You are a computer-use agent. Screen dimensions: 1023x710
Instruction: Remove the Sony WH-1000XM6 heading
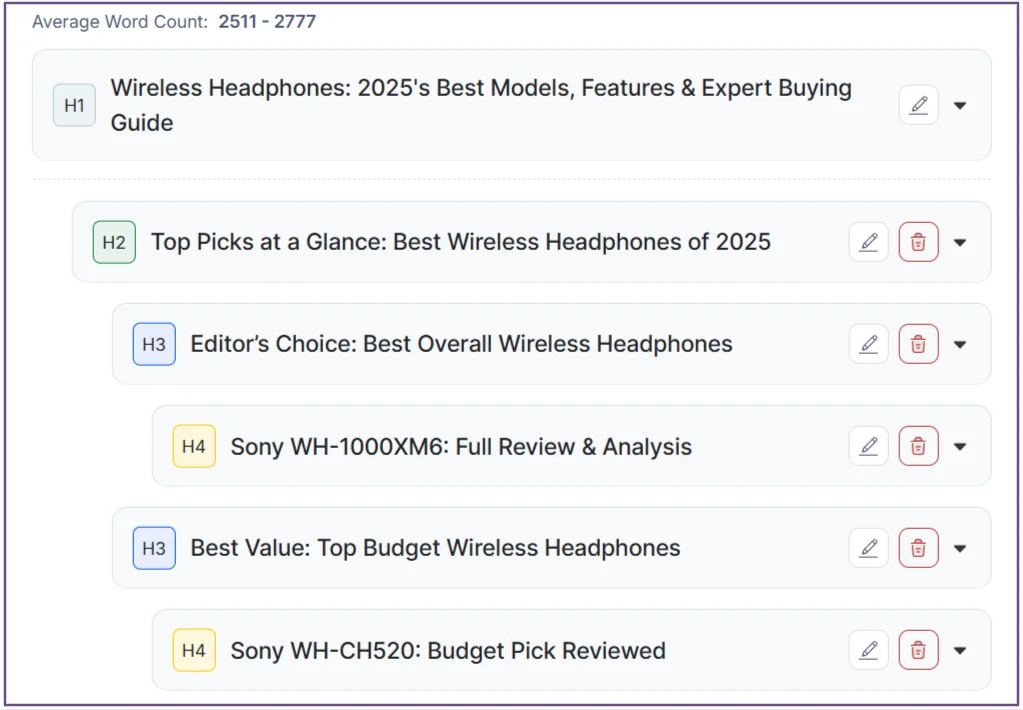[918, 446]
